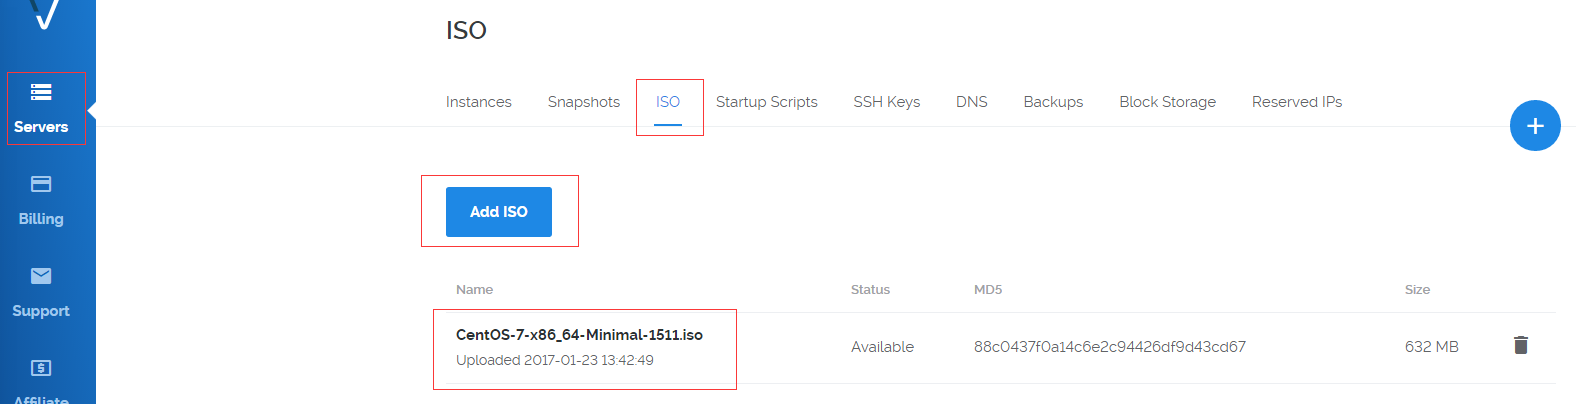Select CentOS-7-x86_64-Minimal-1511.iso entry
1576x404 pixels.
click(x=579, y=335)
